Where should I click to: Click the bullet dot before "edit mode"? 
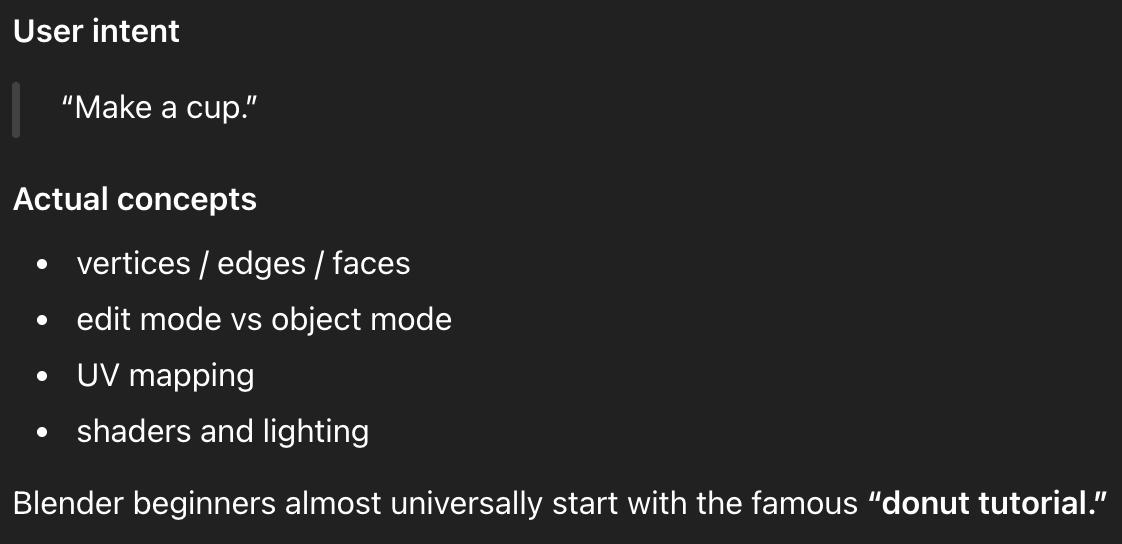pyautogui.click(x=42, y=321)
